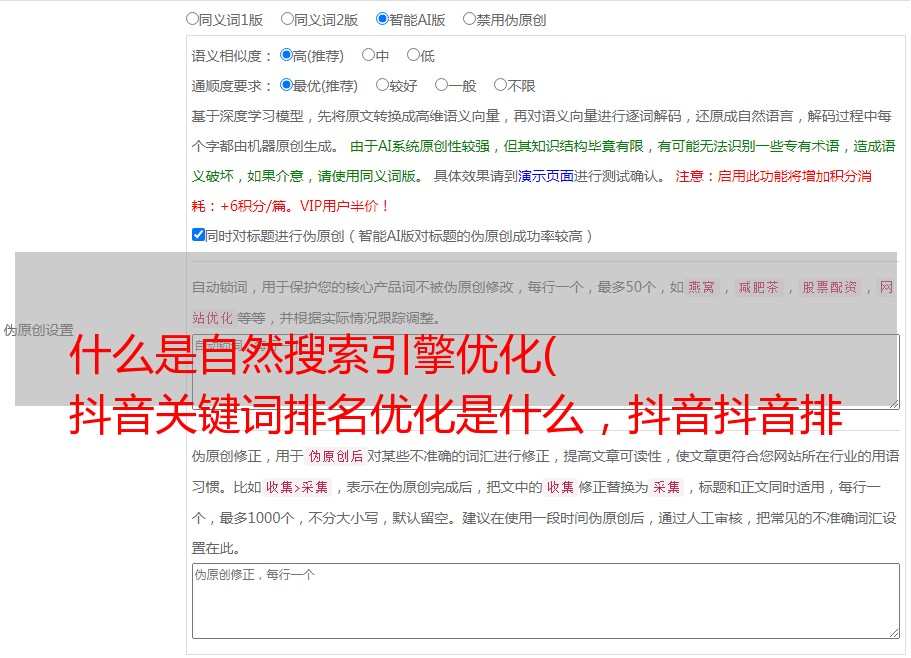The height and width of the screenshot is (658, 911).
Task: Click the 伪原创修正 textarea
Action: pyautogui.click(x=546, y=601)
